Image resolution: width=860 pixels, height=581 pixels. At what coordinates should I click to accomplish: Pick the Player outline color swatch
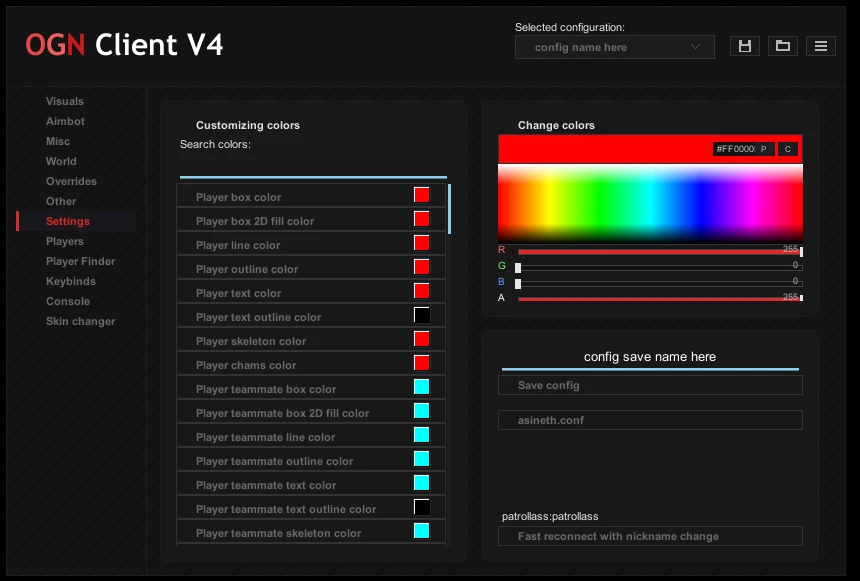coord(421,267)
